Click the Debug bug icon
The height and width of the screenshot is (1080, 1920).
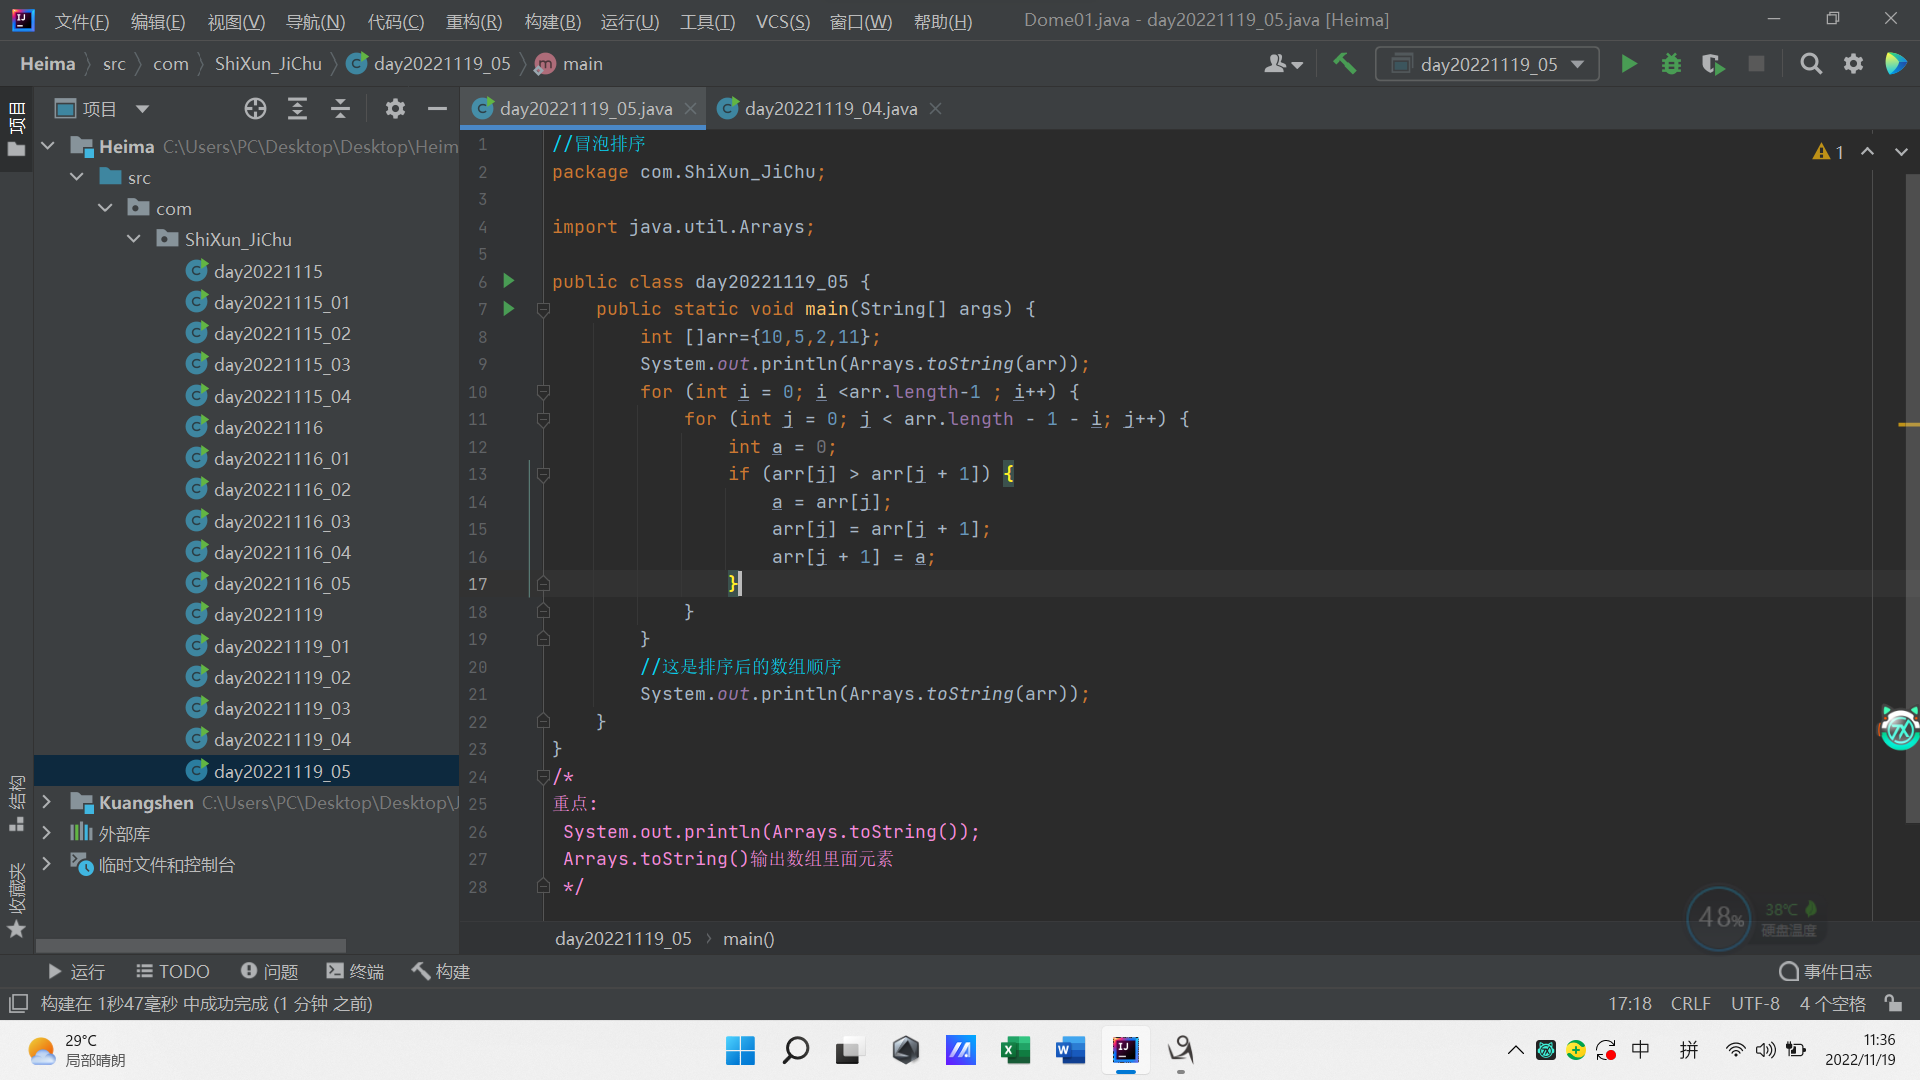[x=1671, y=64]
